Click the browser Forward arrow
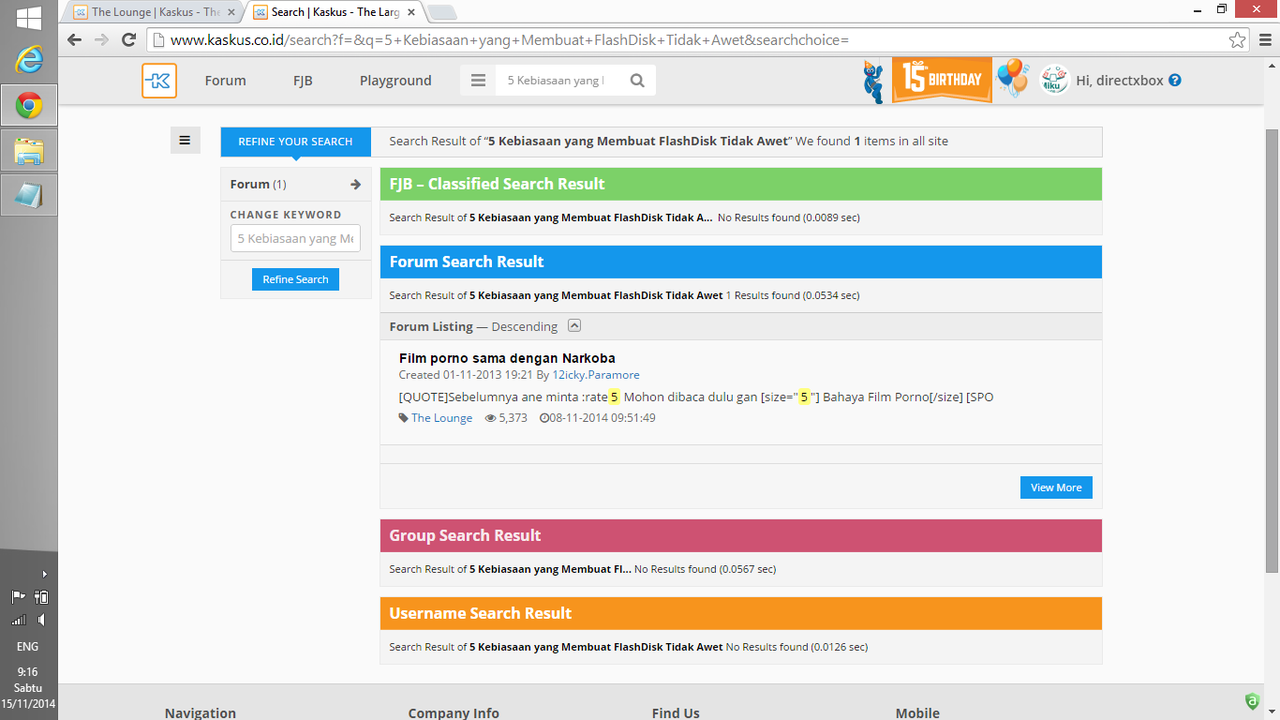Viewport: 1280px width, 720px height. point(101,40)
